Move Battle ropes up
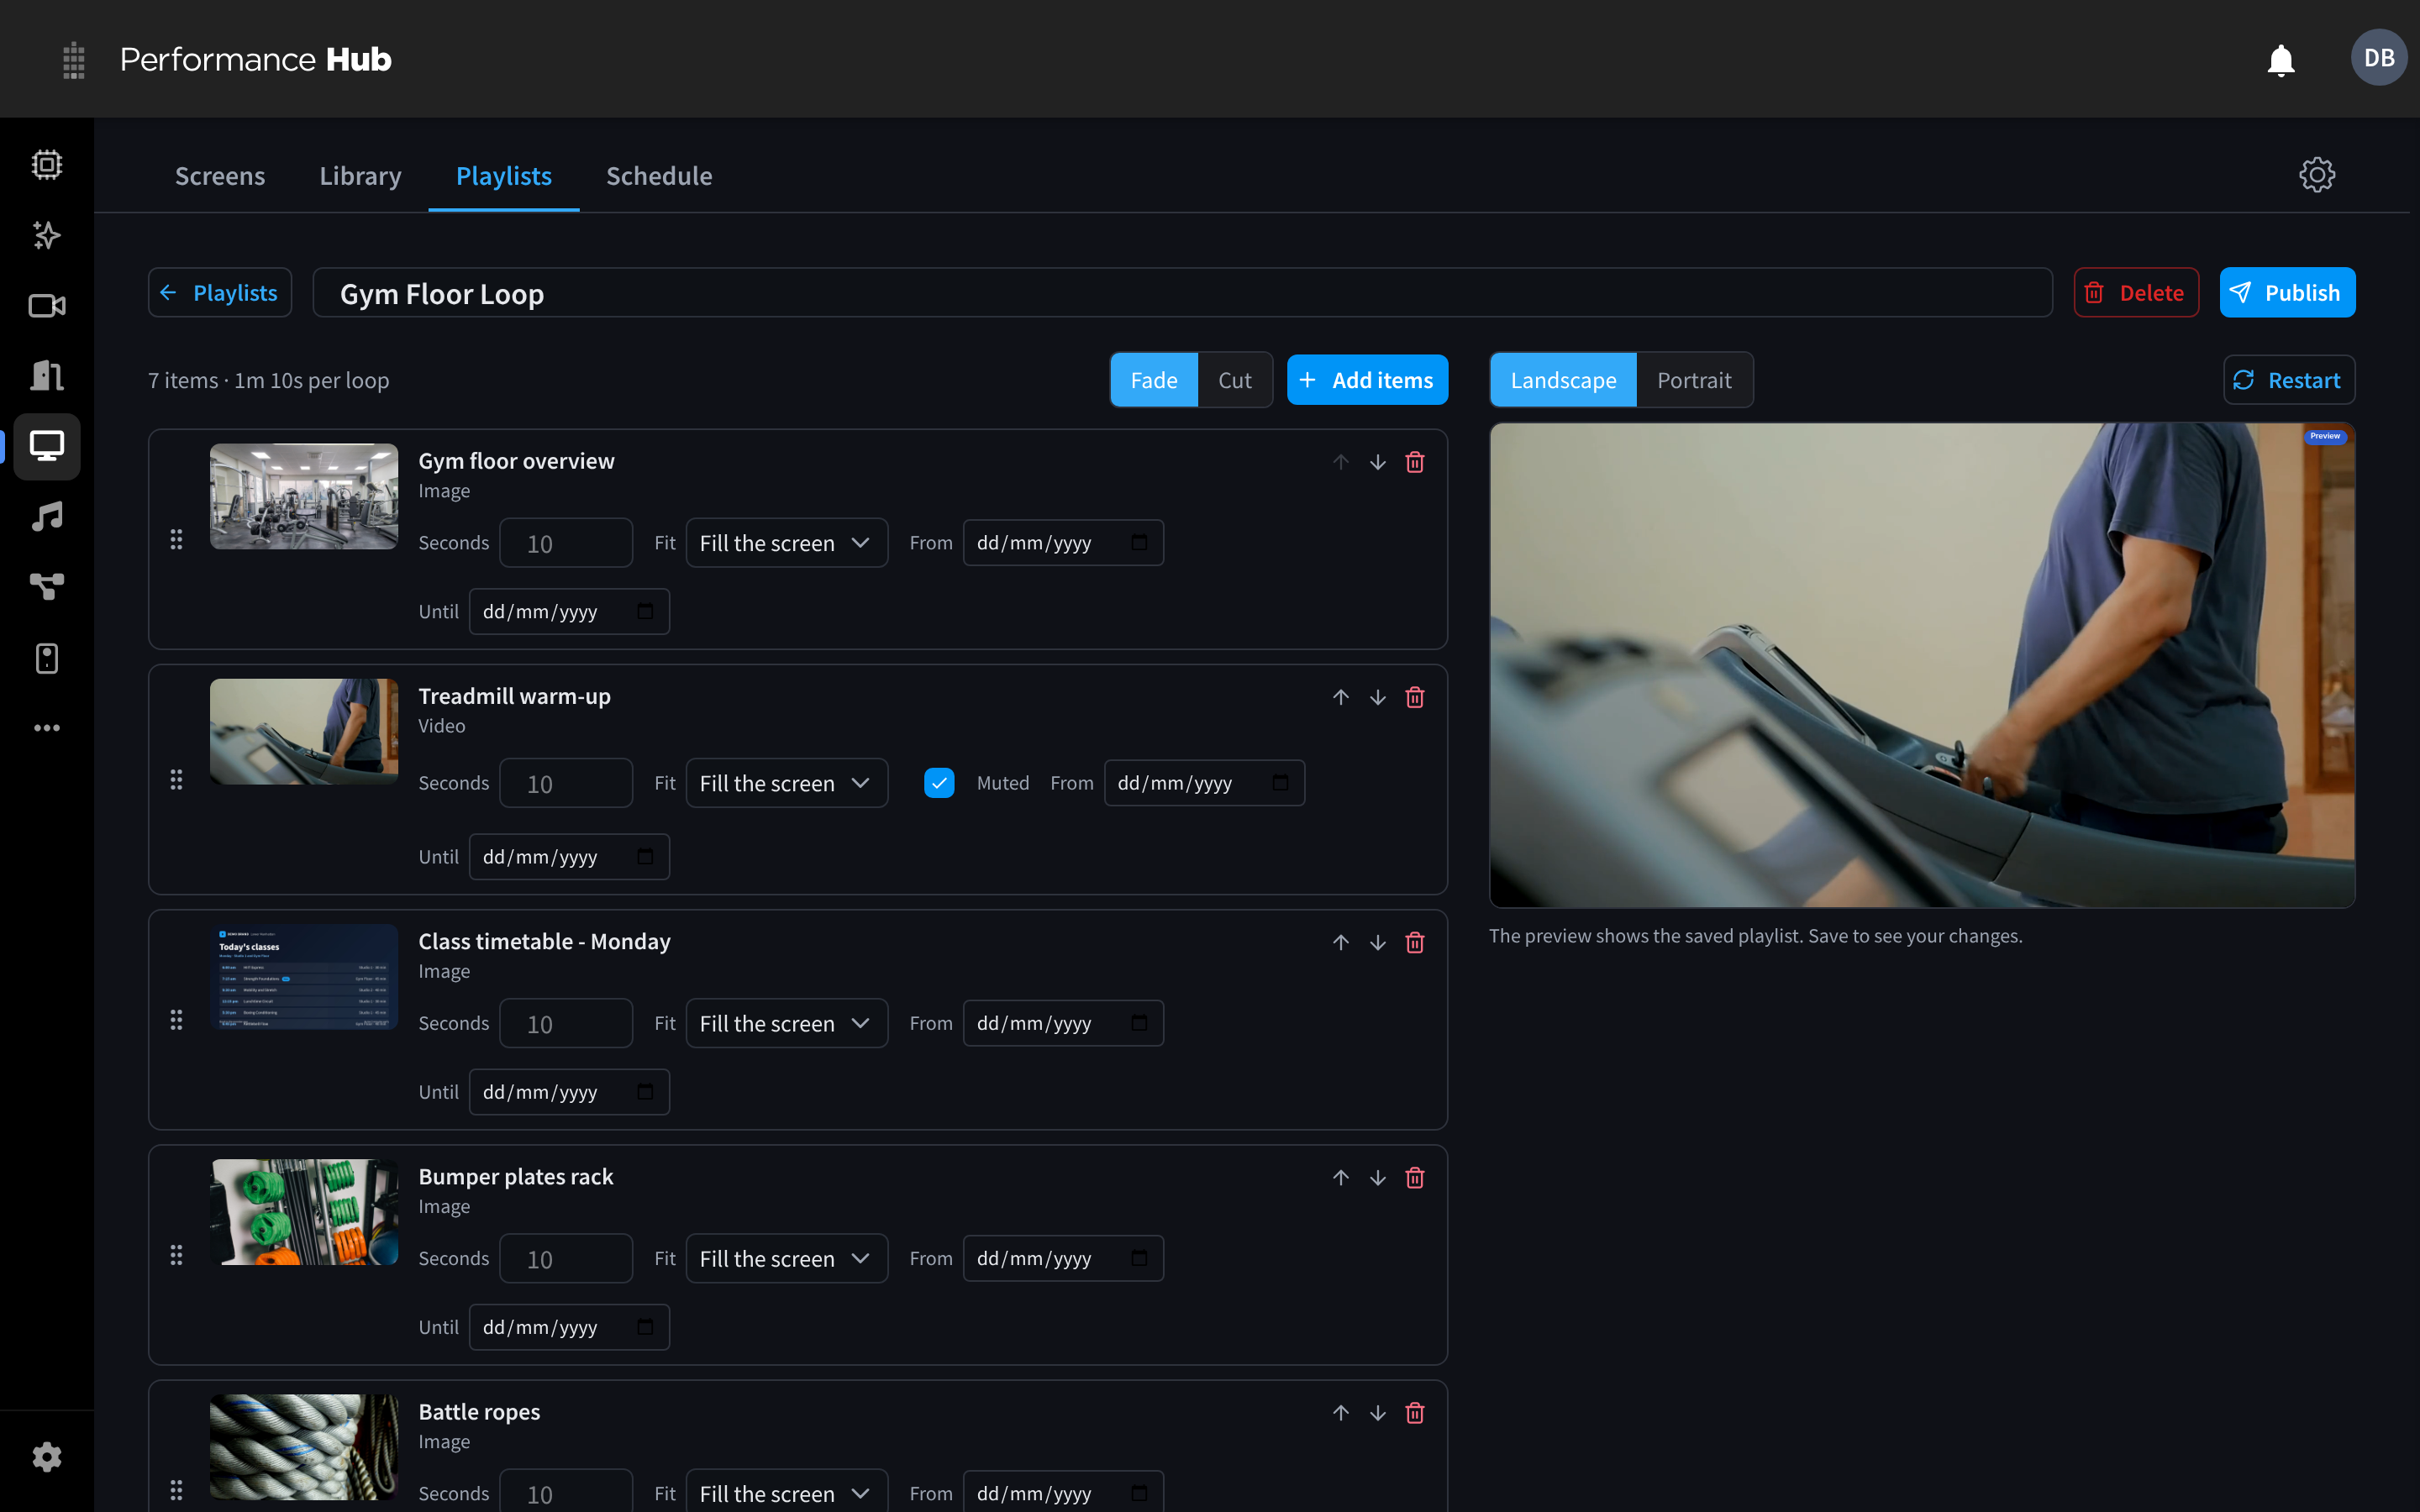This screenshot has height=1512, width=2420. click(x=1340, y=1412)
